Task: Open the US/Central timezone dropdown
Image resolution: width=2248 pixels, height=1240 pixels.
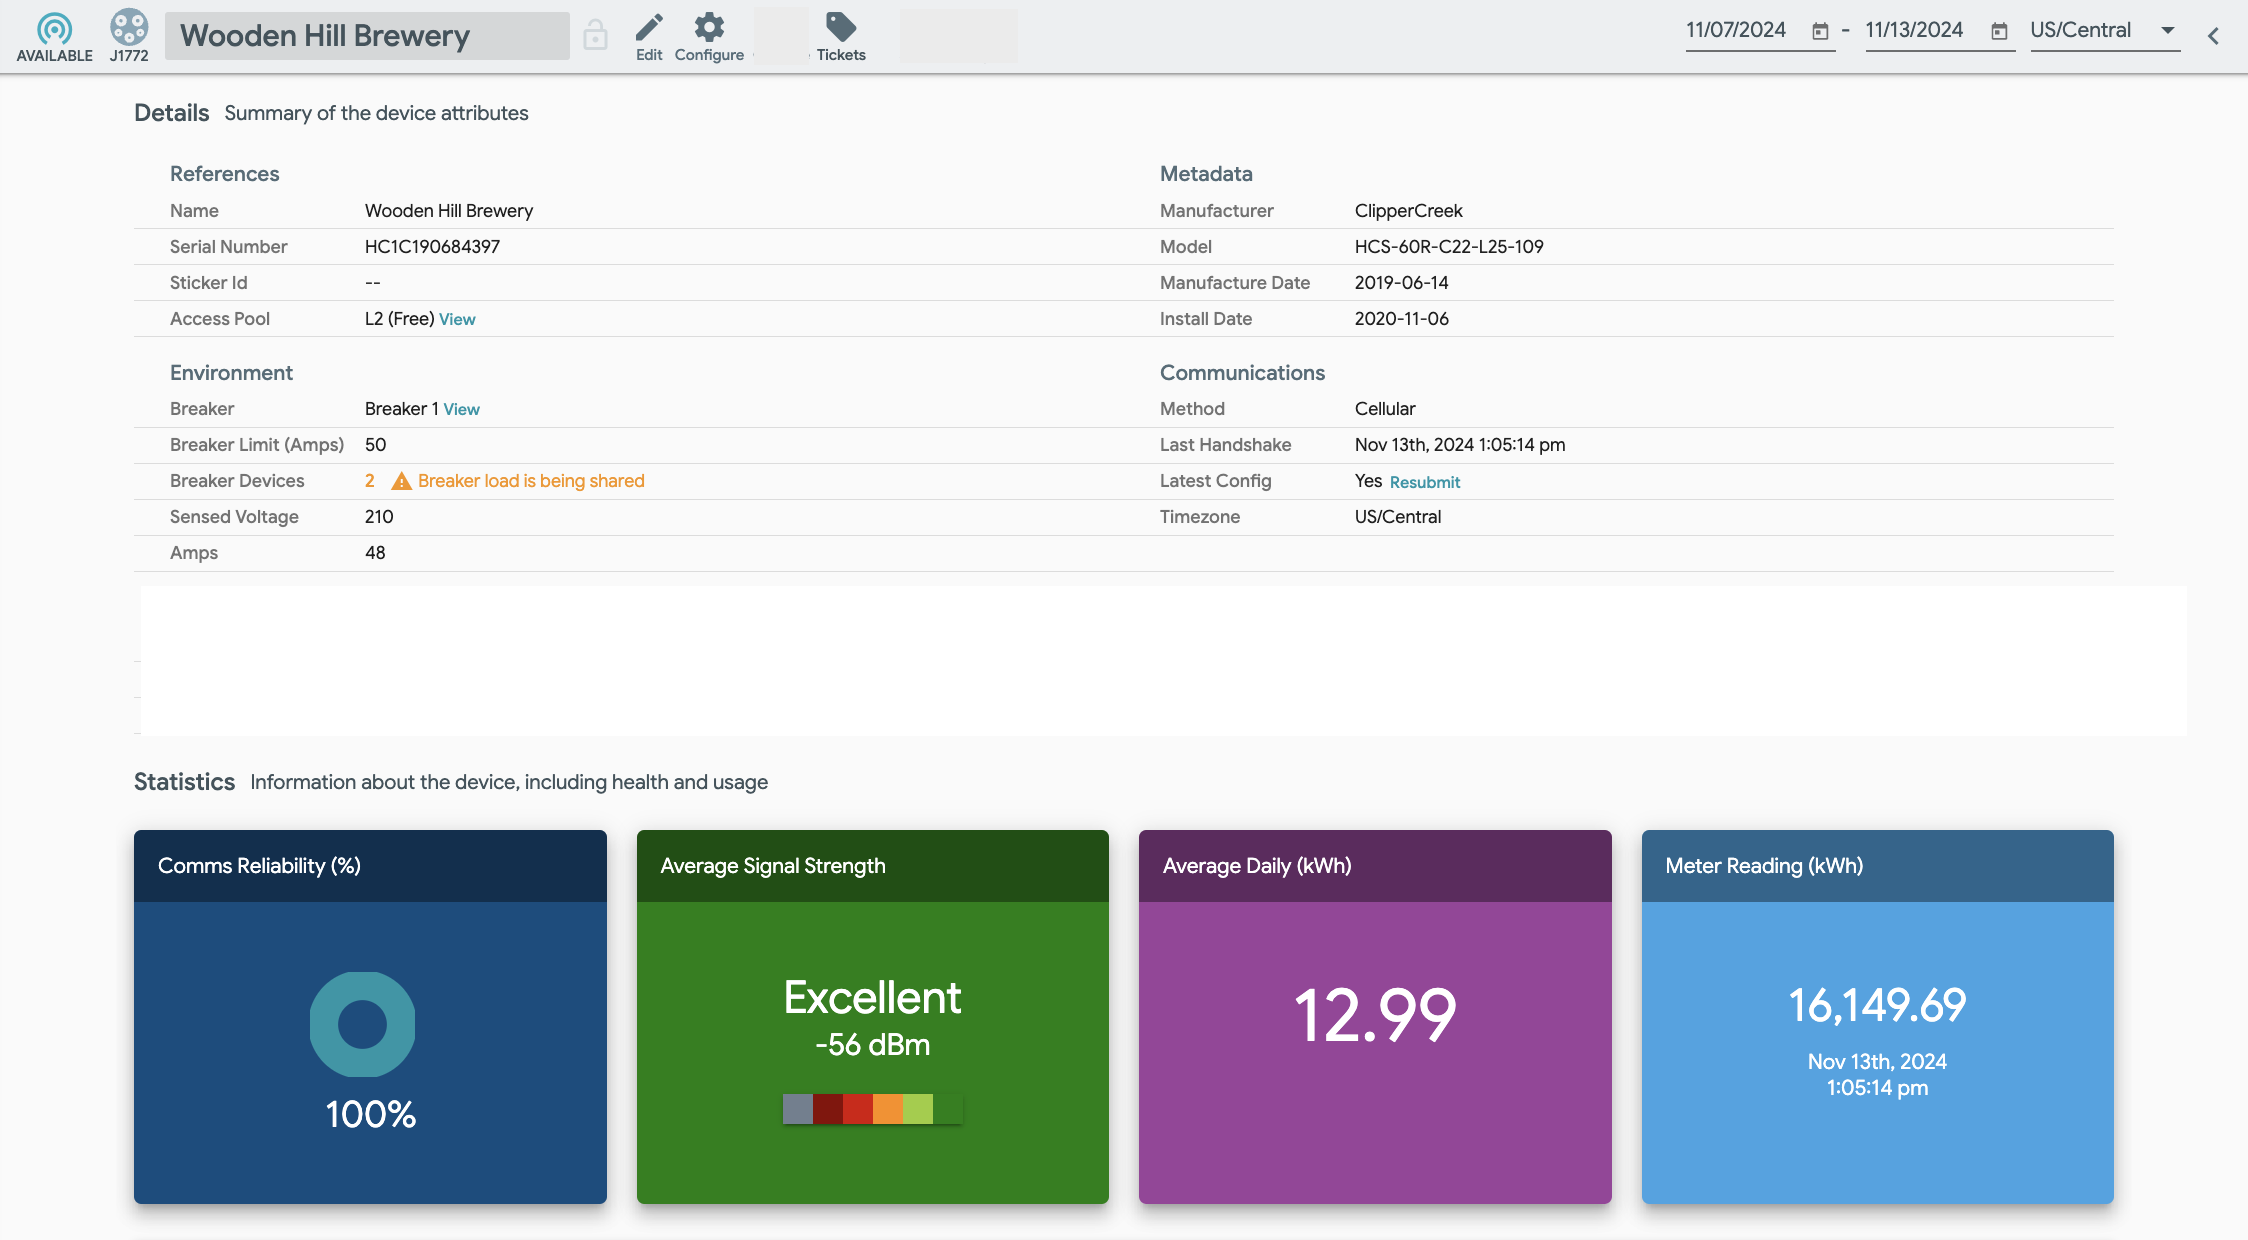Action: (2105, 31)
